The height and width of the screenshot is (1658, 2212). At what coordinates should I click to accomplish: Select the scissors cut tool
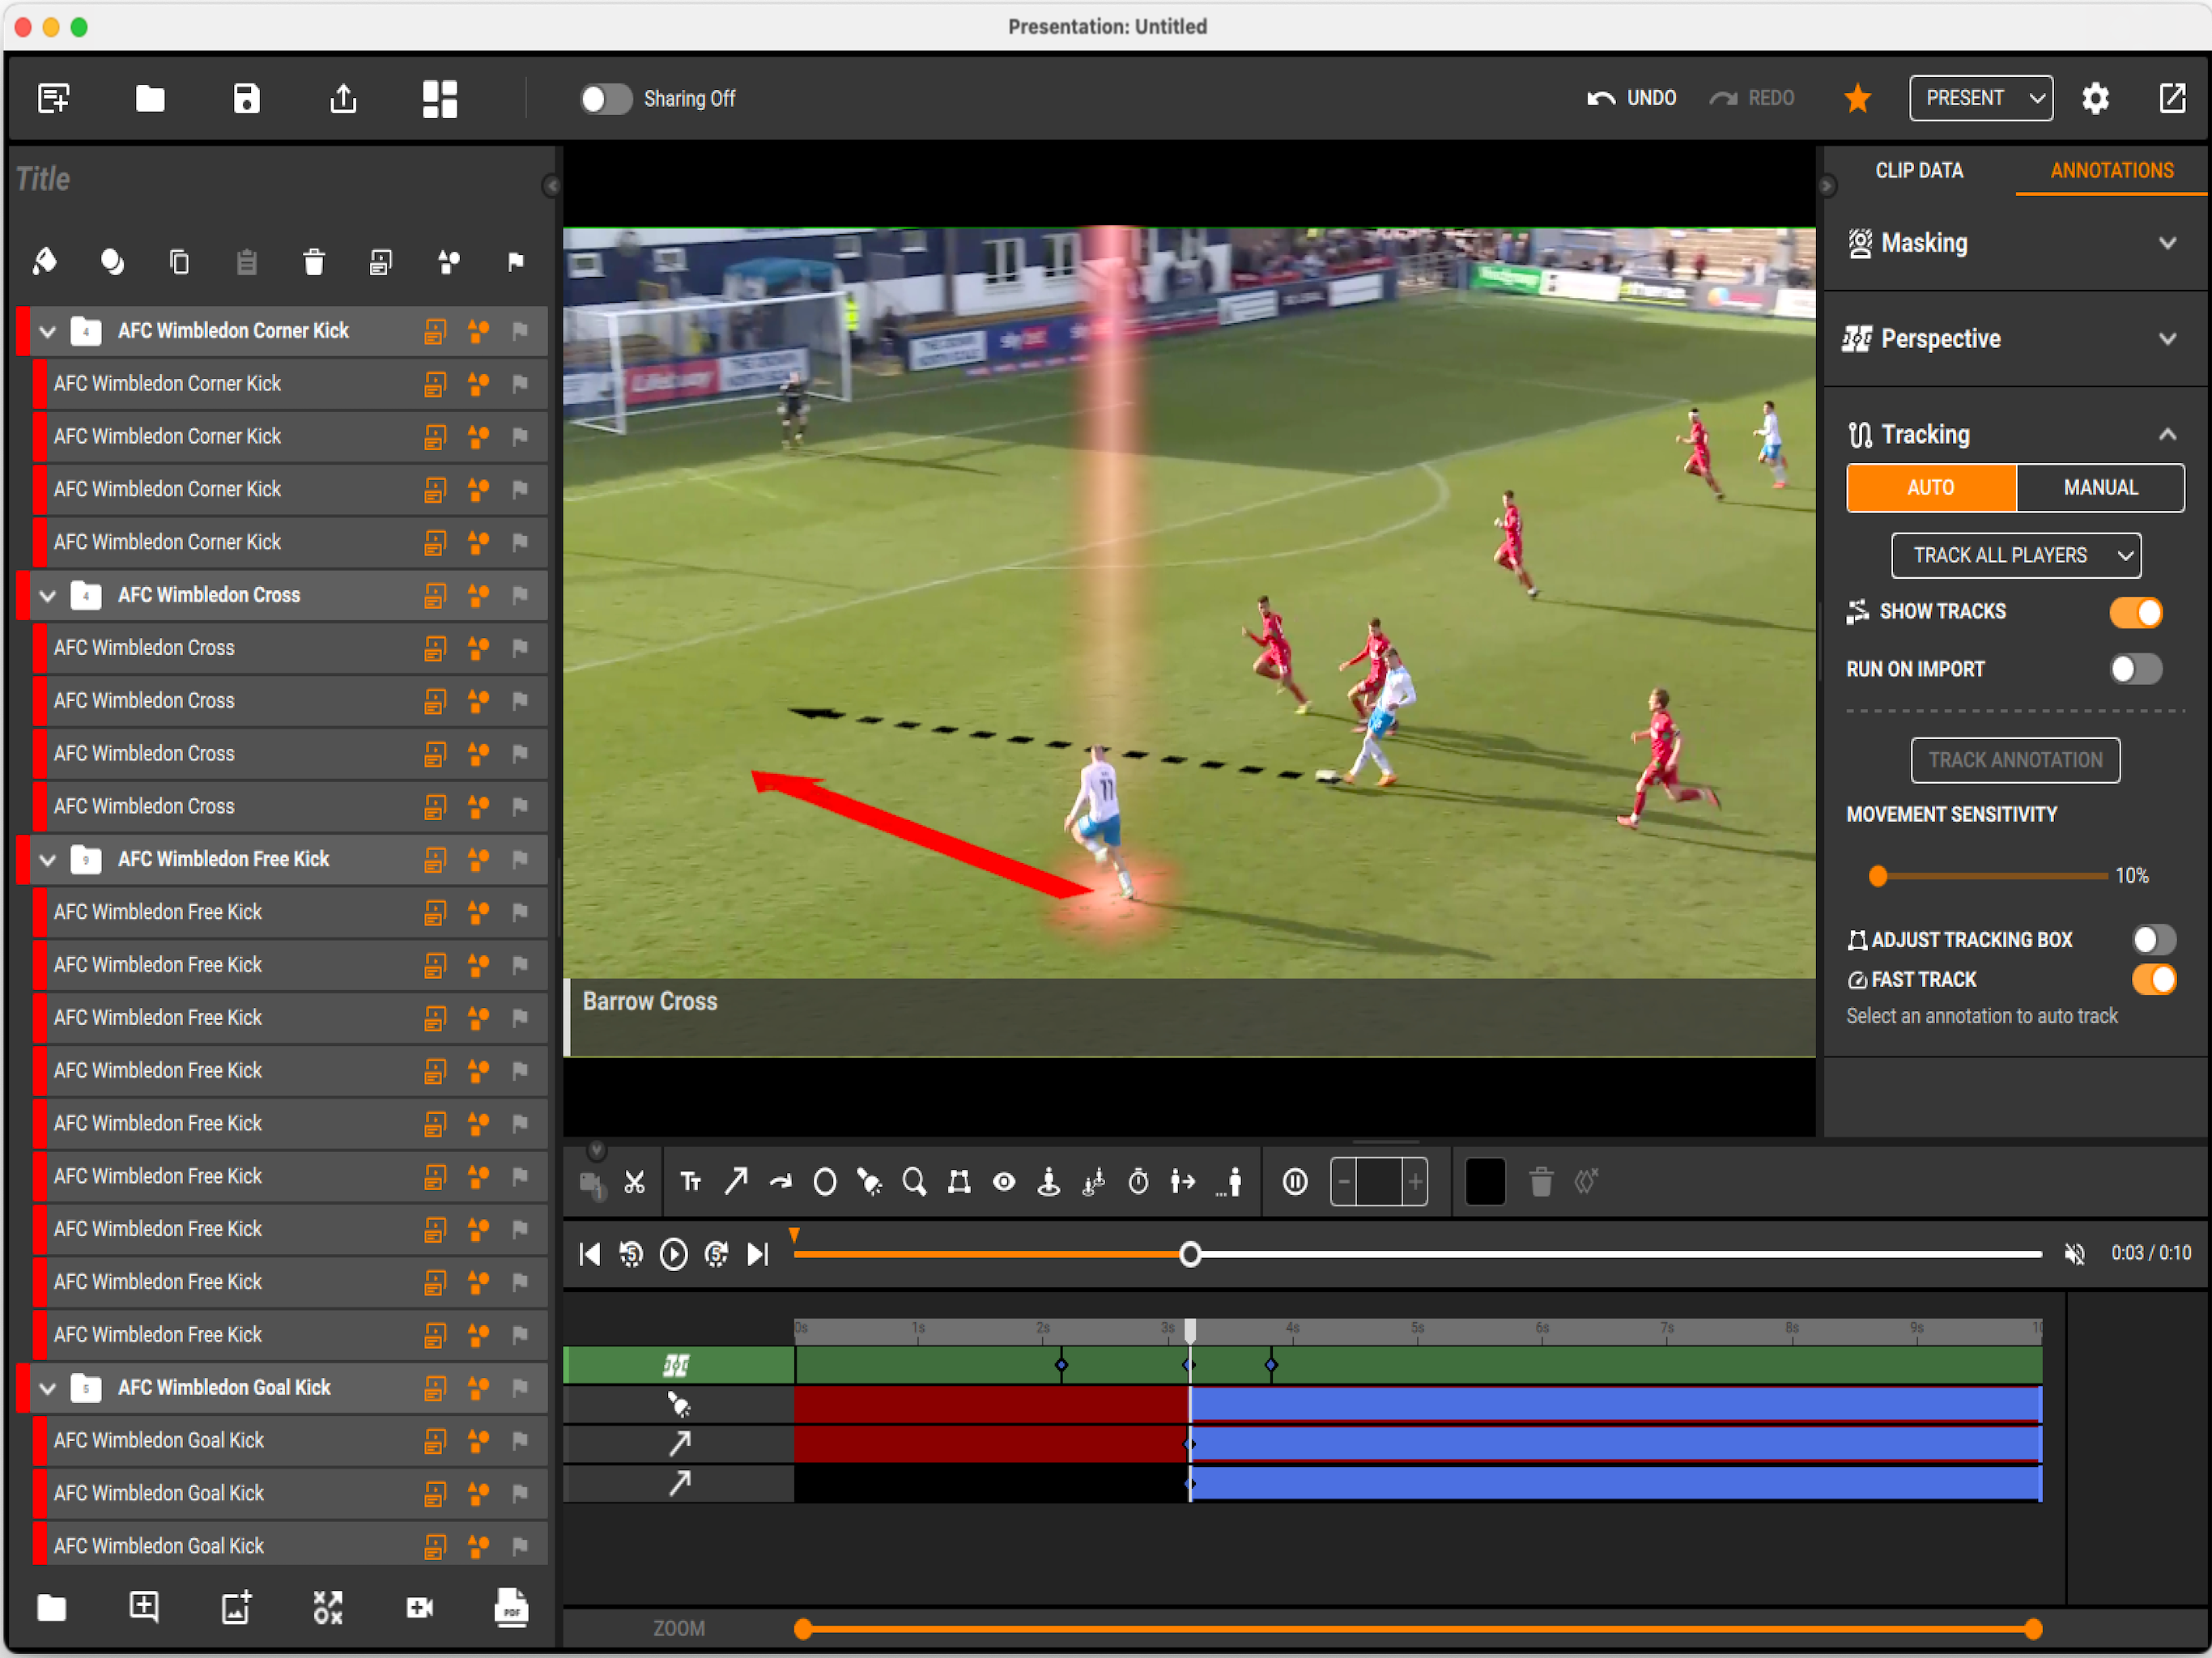click(634, 1183)
